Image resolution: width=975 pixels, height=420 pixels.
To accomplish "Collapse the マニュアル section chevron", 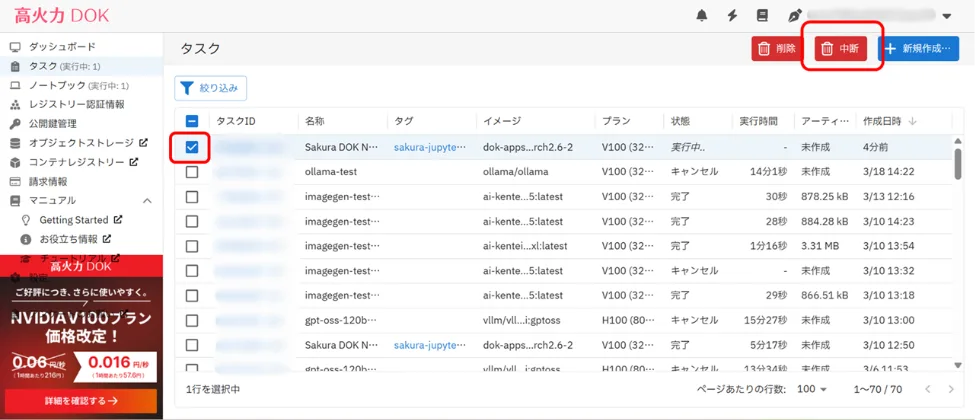I will [x=147, y=200].
